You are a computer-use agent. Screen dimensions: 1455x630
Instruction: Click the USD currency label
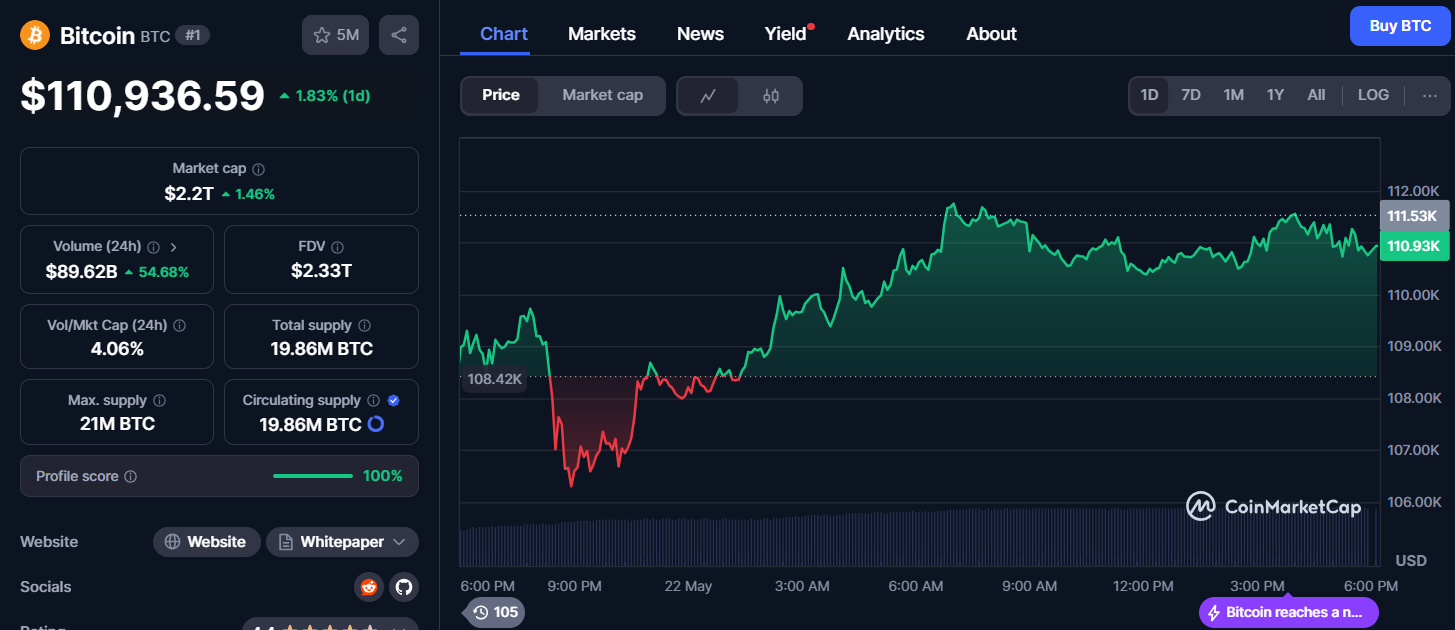[x=1411, y=560]
